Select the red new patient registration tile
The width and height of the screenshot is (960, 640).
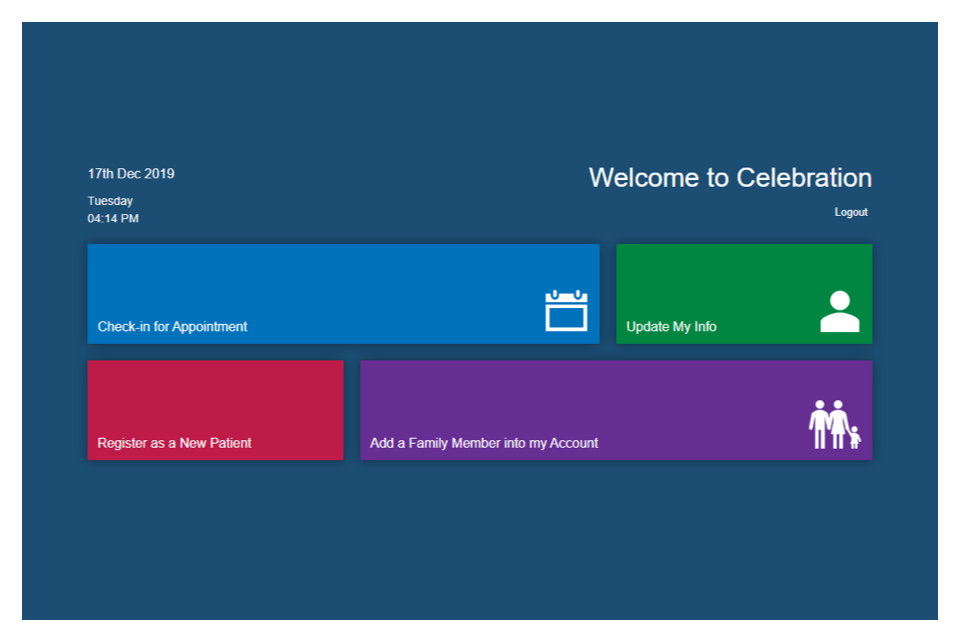[215, 409]
